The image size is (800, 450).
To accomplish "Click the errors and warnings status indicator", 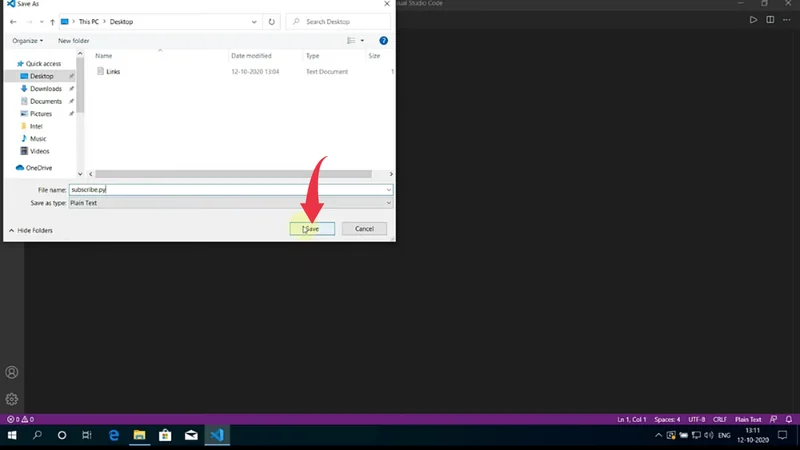I will [x=20, y=419].
